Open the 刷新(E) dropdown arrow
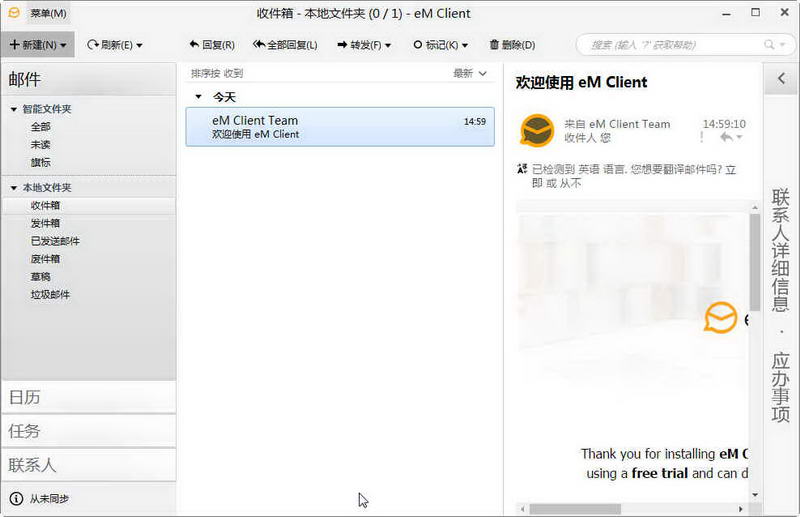This screenshot has height=517, width=800. [x=139, y=45]
